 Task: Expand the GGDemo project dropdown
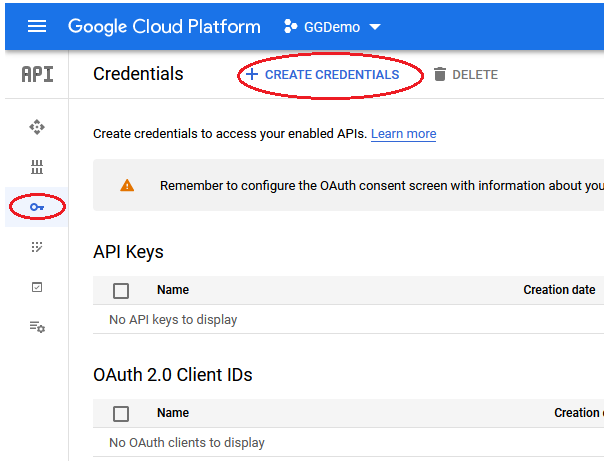(x=332, y=27)
